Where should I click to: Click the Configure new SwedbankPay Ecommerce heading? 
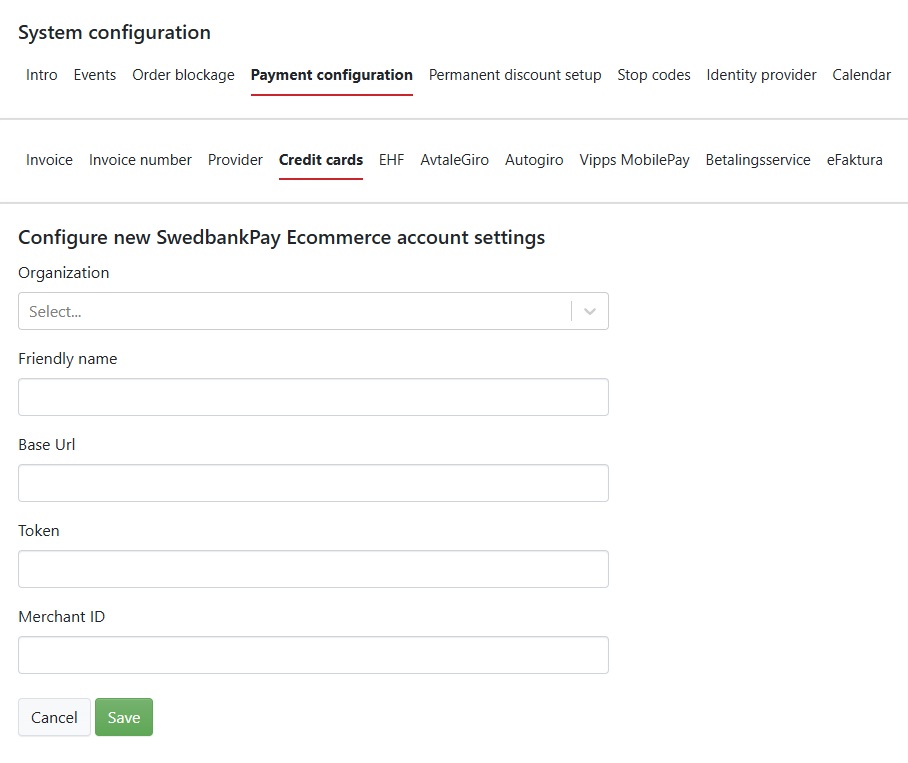281,237
